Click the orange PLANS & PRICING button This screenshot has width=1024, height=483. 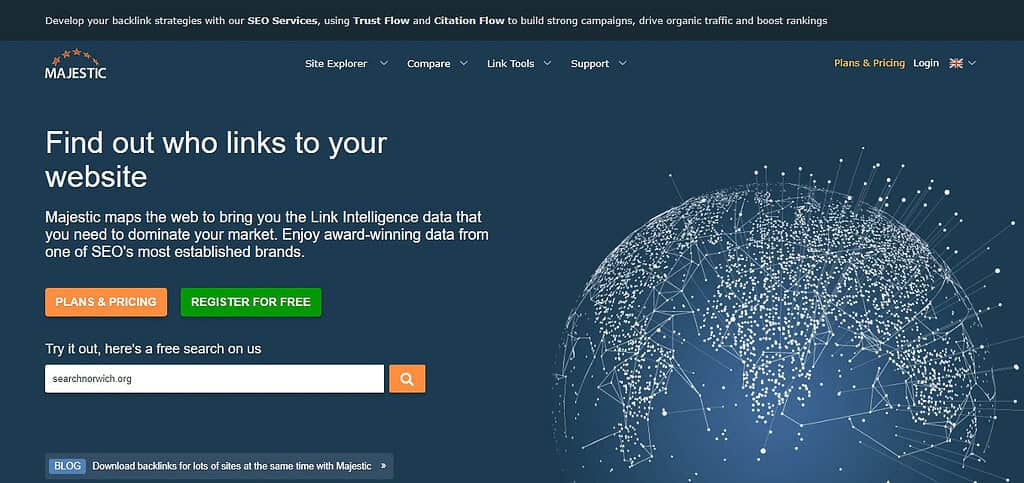point(106,302)
